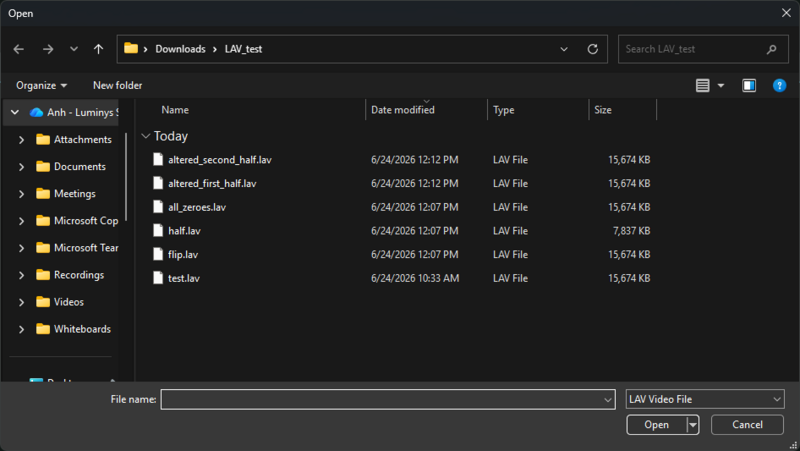Collapse the Today group
Screen dimensions: 800x451
coord(145,136)
